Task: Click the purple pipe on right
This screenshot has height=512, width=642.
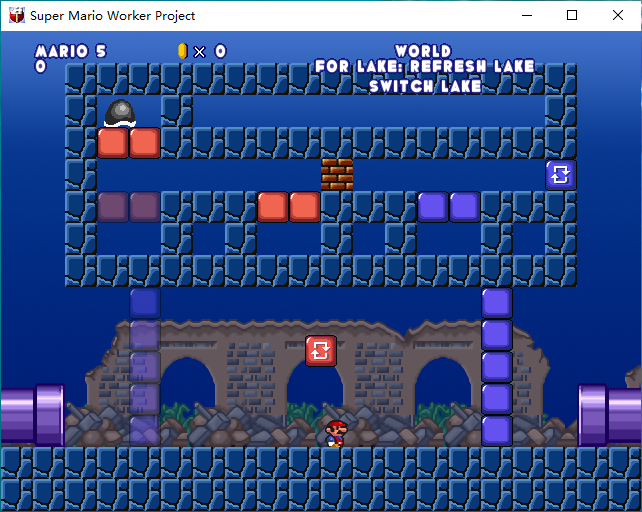Action: [x=610, y=415]
